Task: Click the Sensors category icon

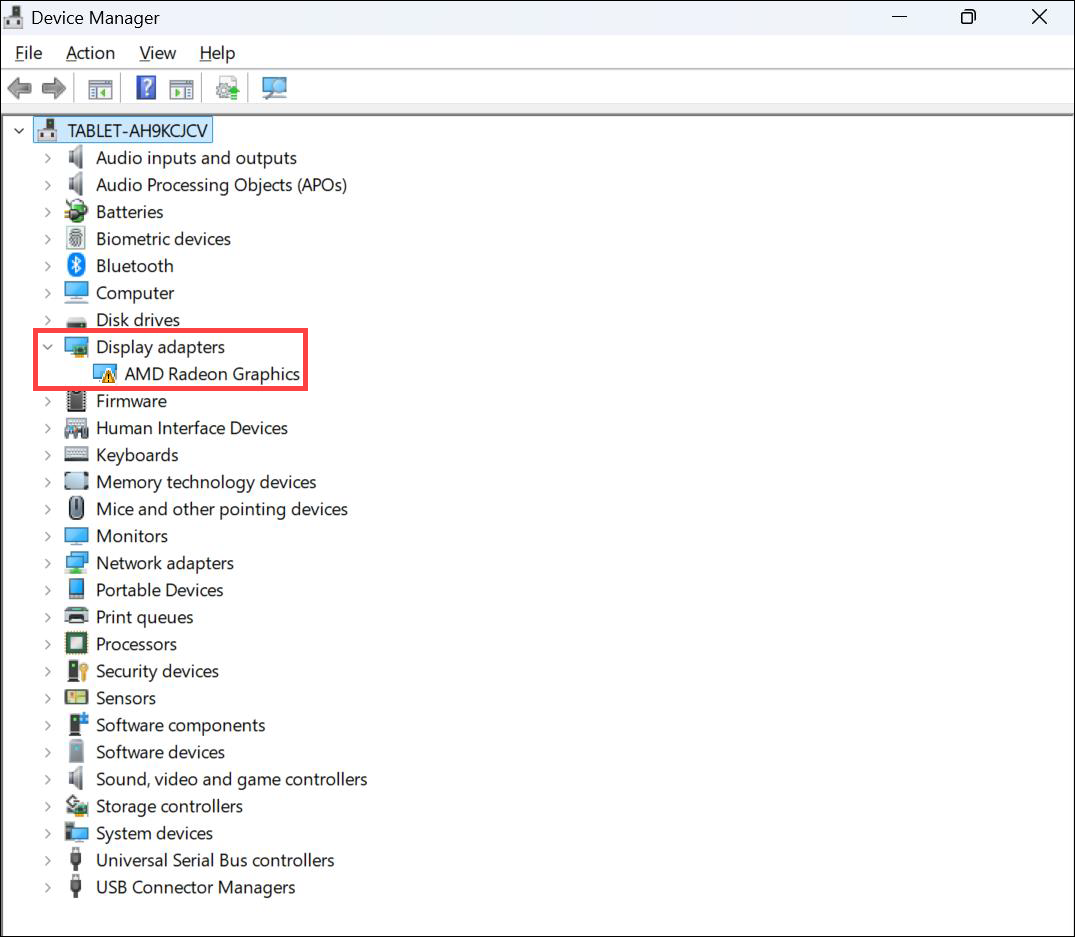Action: (x=76, y=698)
